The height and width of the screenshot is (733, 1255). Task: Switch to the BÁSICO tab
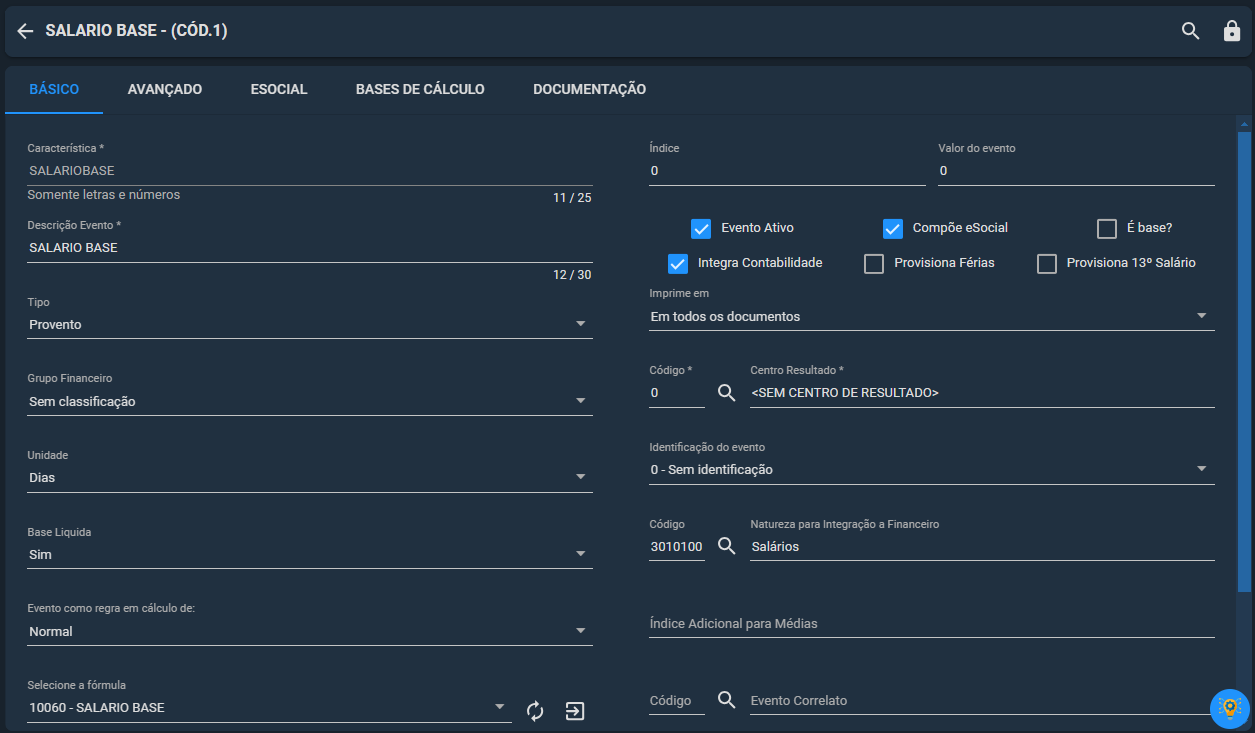click(54, 89)
